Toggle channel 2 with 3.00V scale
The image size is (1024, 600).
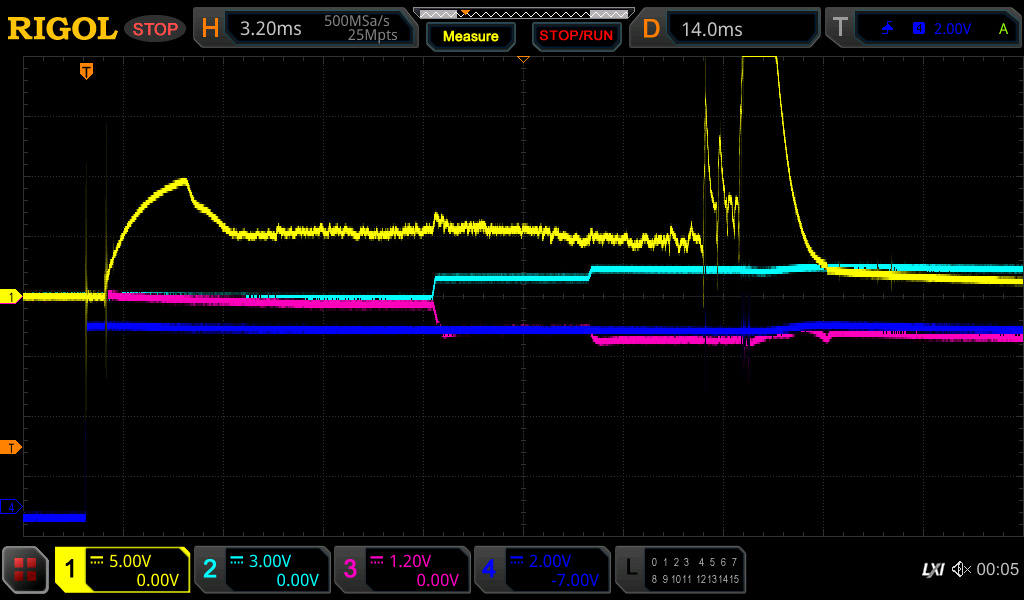click(262, 570)
